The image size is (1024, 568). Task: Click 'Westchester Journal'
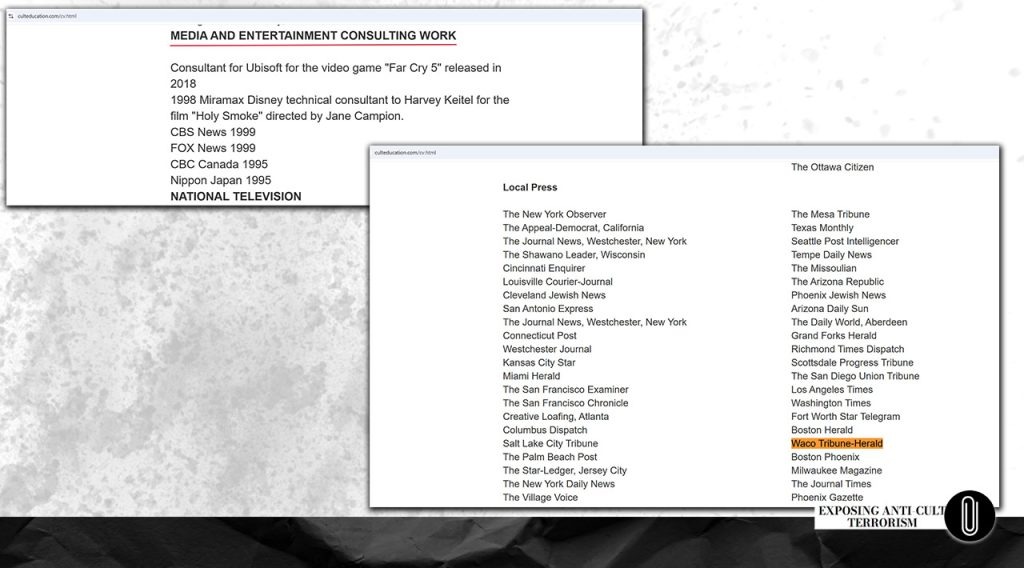pyautogui.click(x=547, y=349)
